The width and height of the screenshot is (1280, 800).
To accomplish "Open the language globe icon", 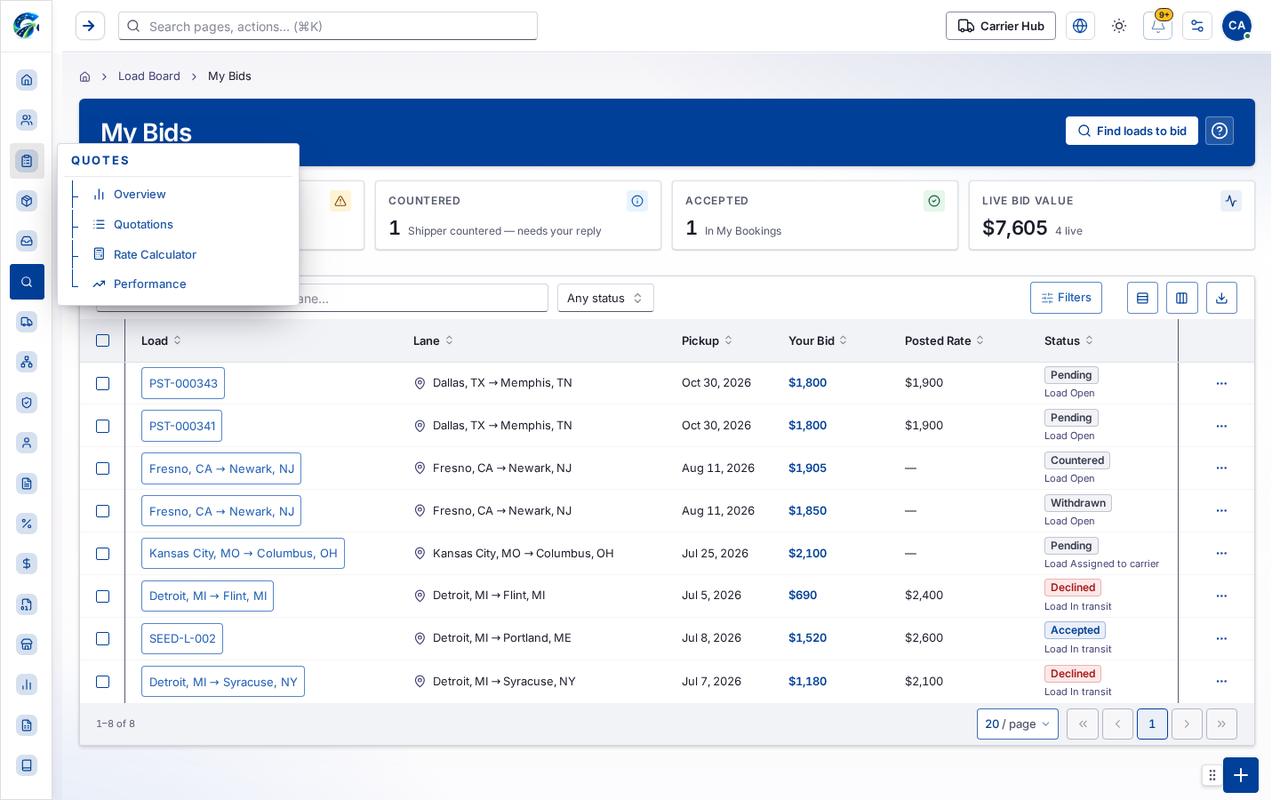I will coord(1080,26).
